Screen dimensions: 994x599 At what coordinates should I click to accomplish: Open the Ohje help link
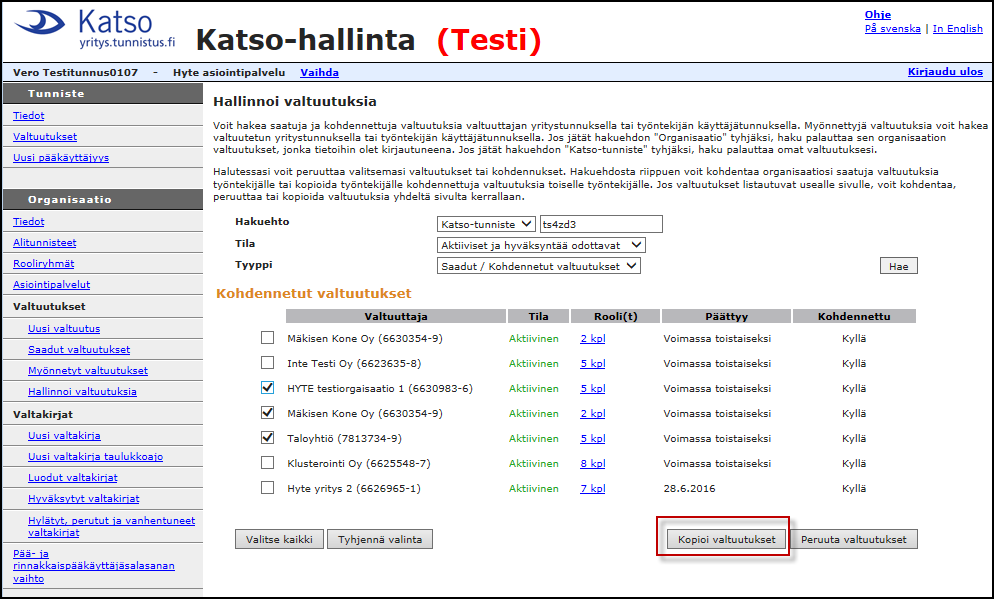[x=877, y=15]
